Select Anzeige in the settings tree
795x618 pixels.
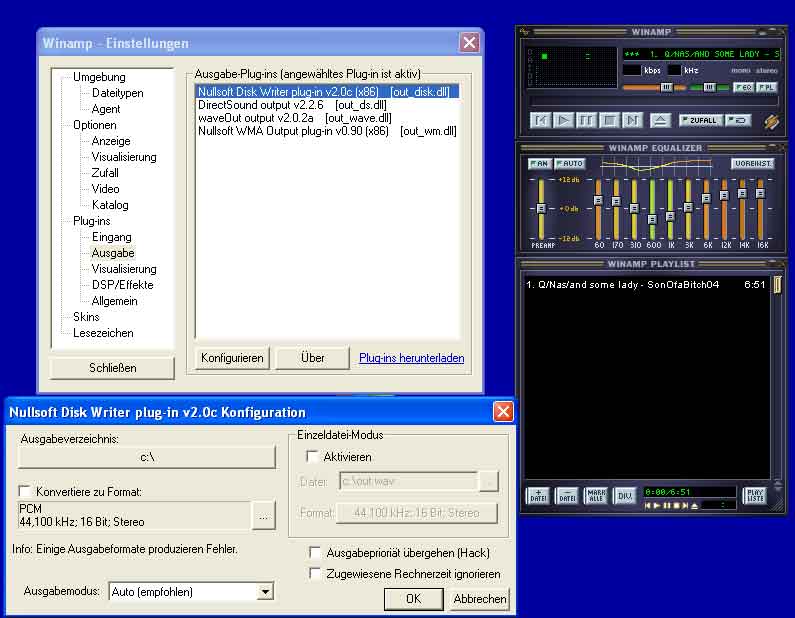[x=111, y=141]
